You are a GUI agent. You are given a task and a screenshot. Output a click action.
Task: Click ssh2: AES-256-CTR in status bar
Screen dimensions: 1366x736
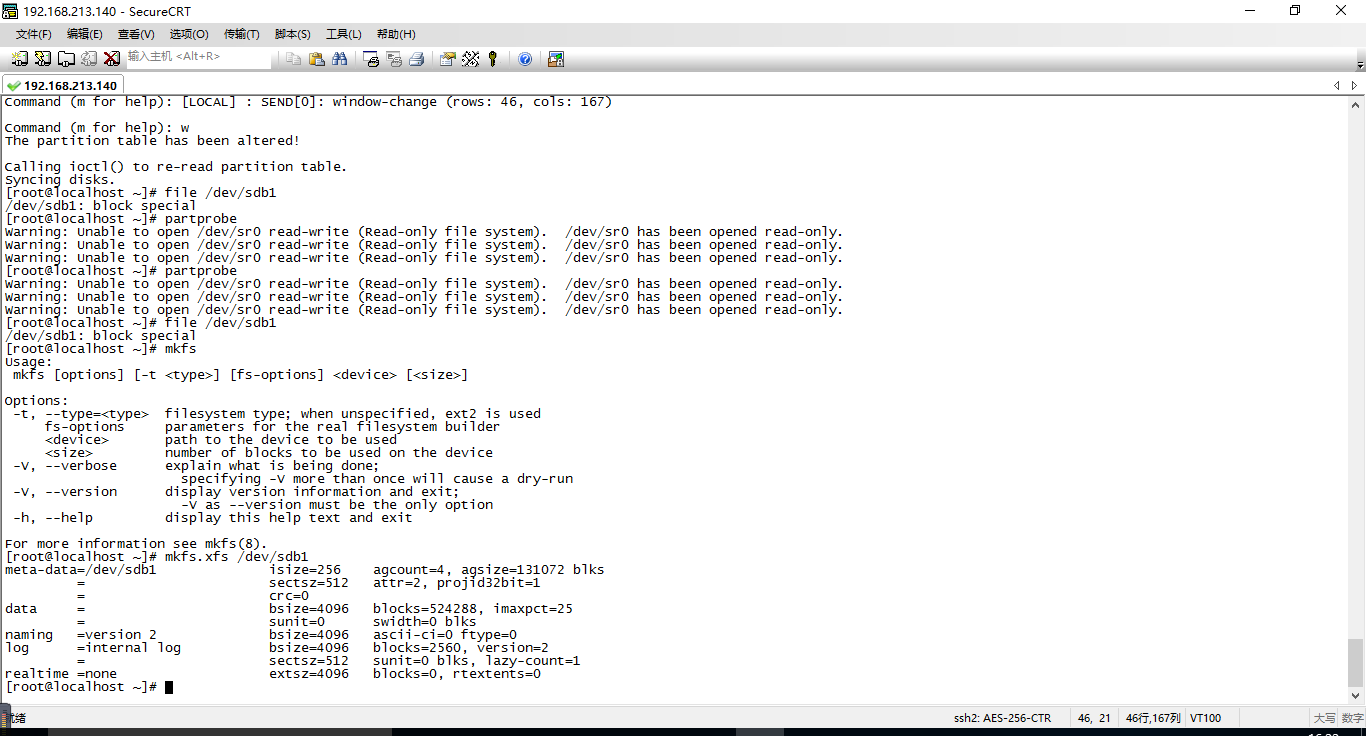1002,718
